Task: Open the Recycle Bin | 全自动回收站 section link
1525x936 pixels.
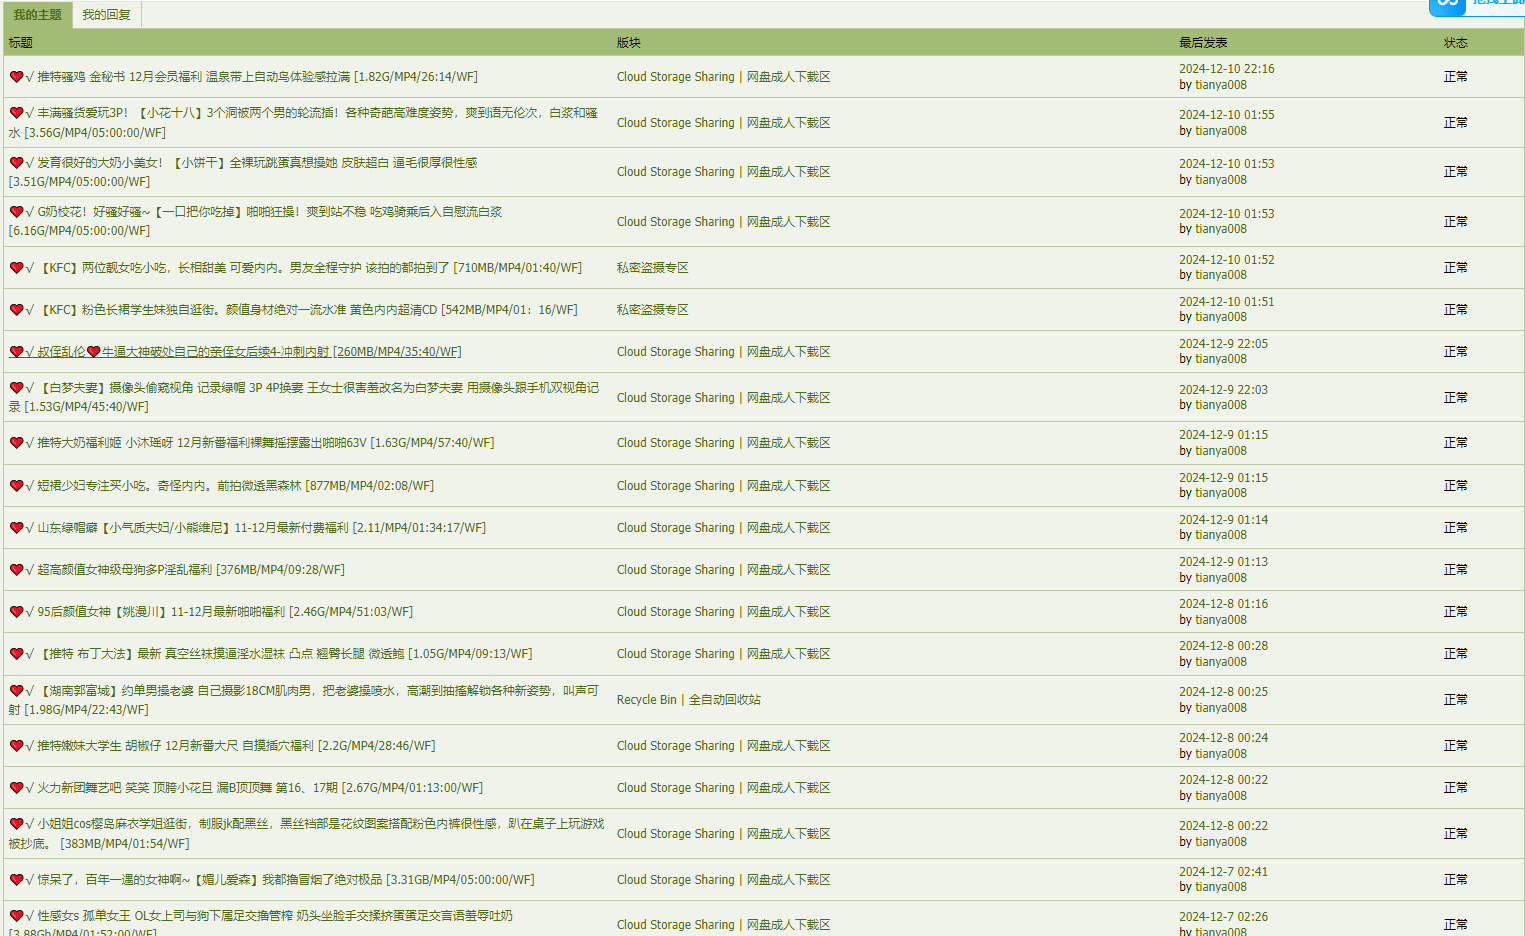Action: coord(688,700)
